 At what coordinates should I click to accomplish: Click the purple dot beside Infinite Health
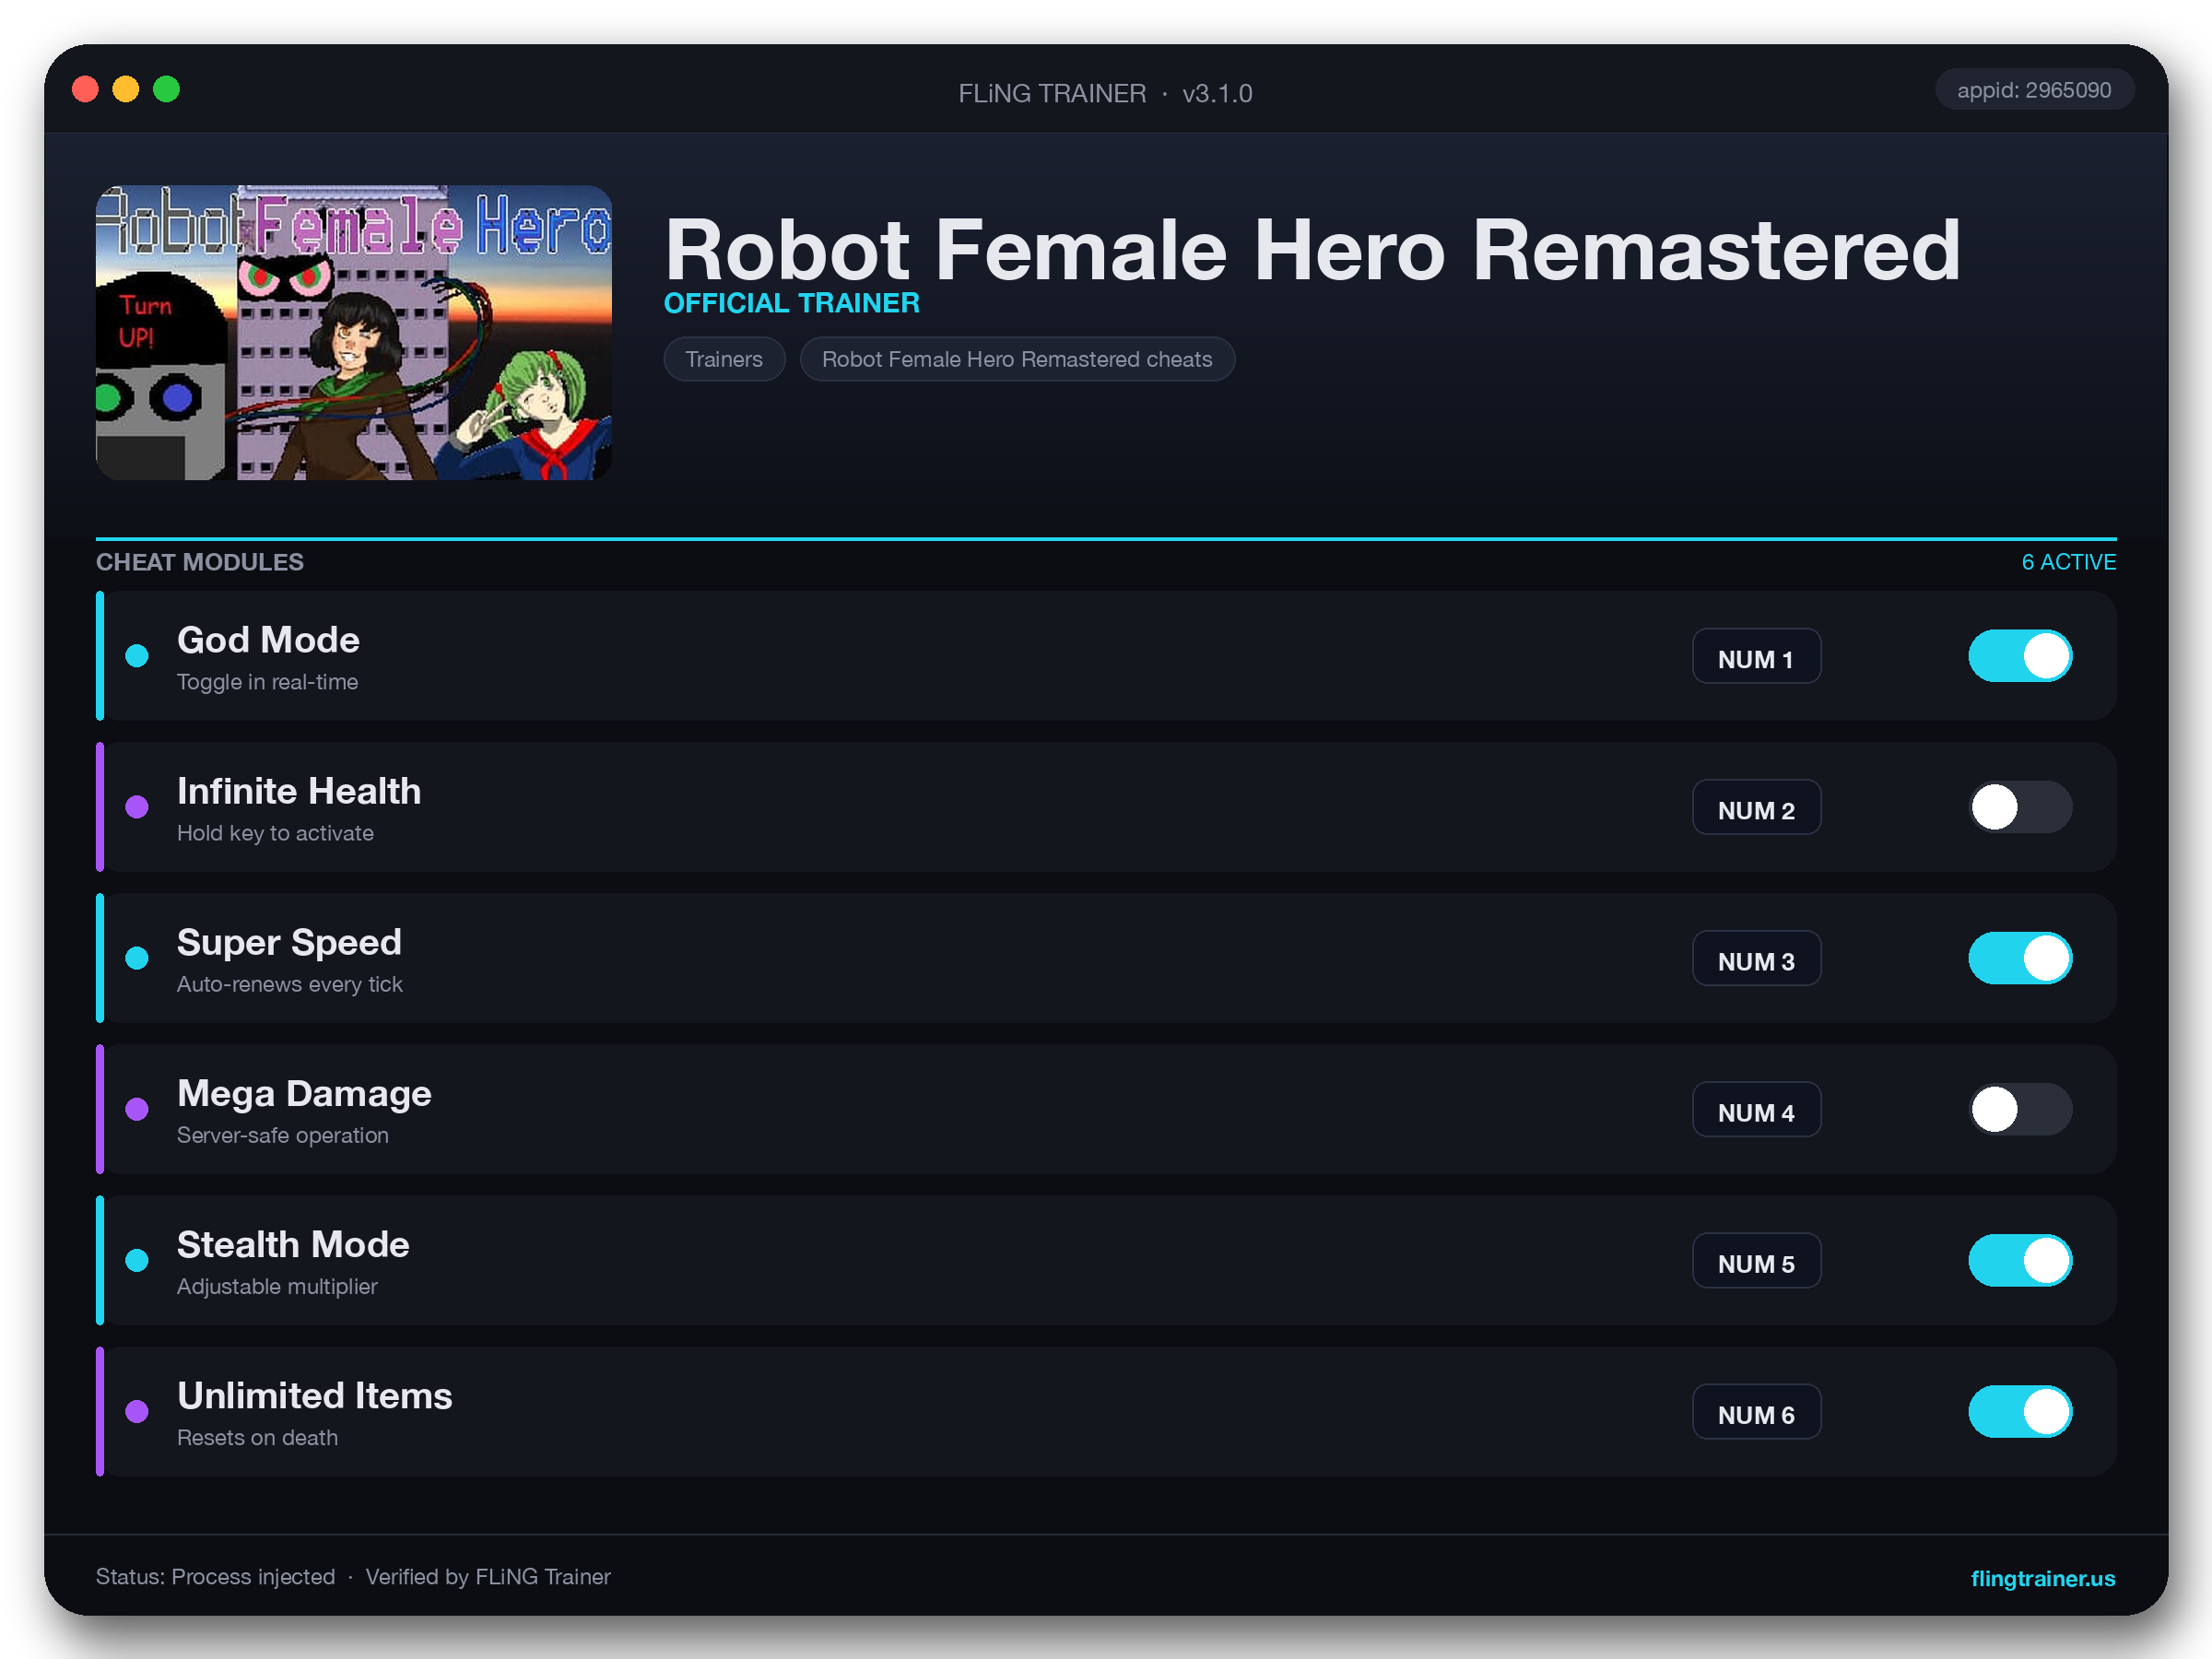point(137,807)
